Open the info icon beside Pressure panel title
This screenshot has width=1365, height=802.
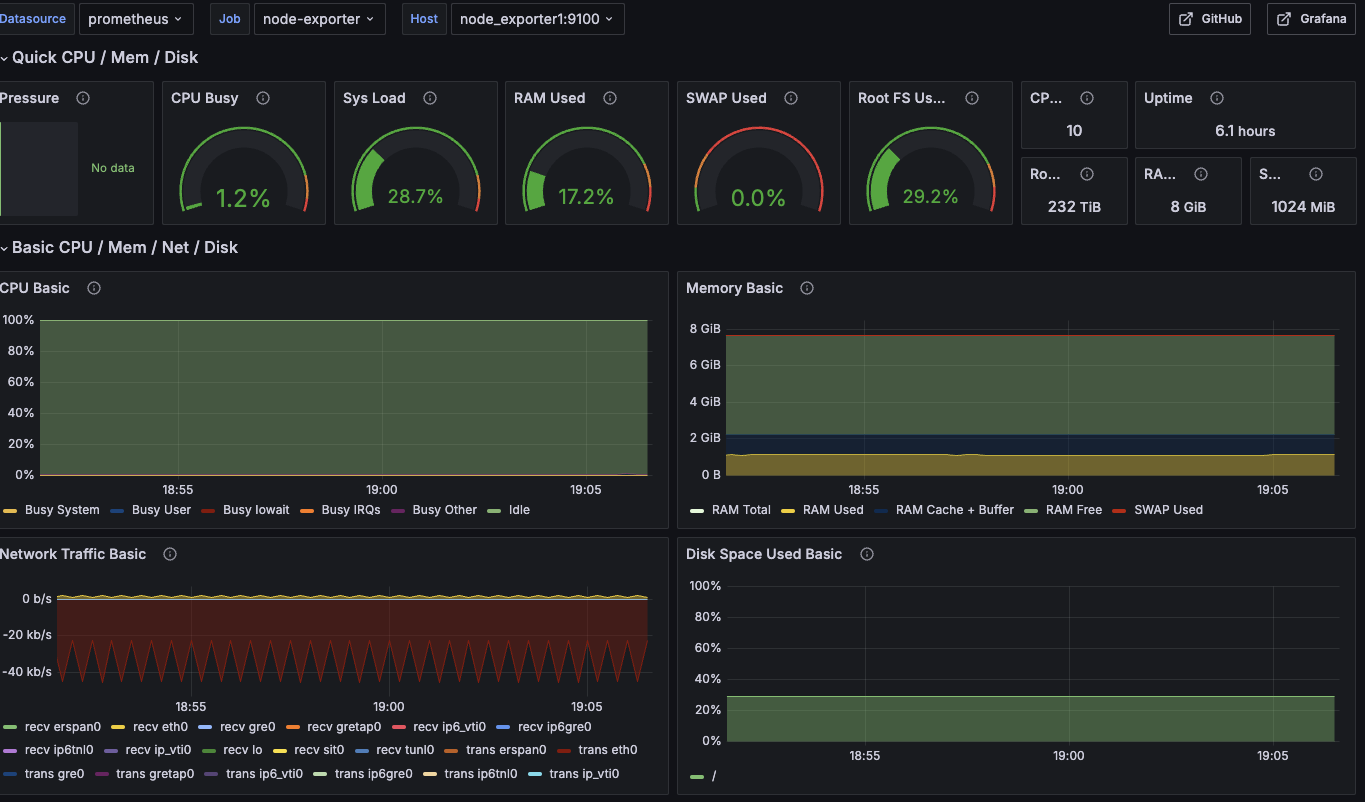pos(83,98)
